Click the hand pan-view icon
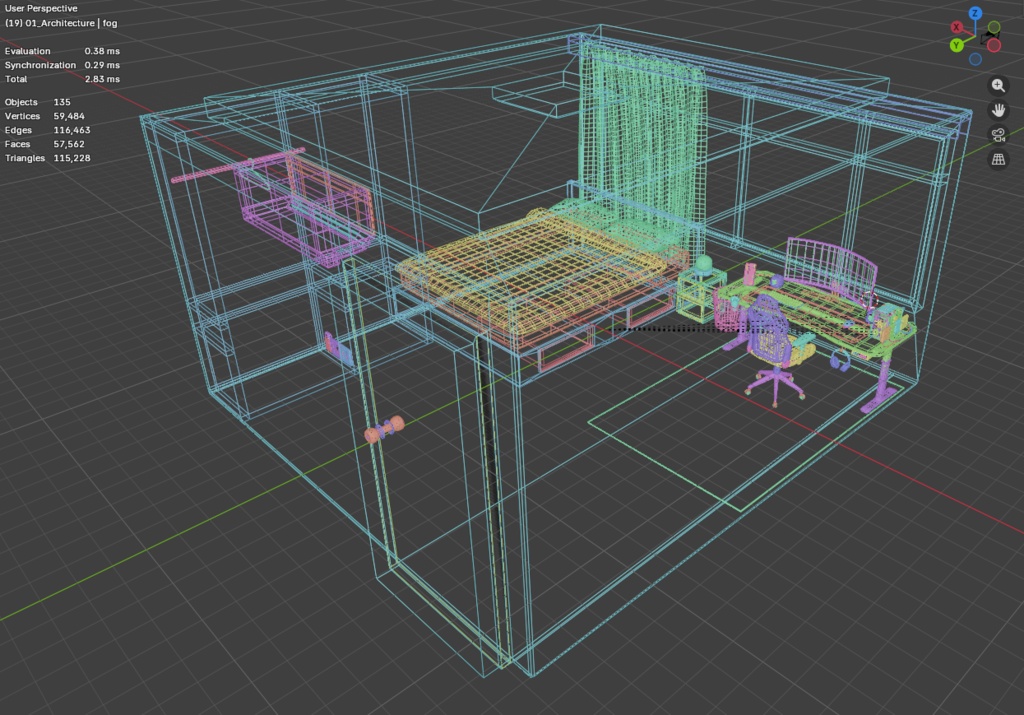1024x715 pixels. click(x=998, y=110)
